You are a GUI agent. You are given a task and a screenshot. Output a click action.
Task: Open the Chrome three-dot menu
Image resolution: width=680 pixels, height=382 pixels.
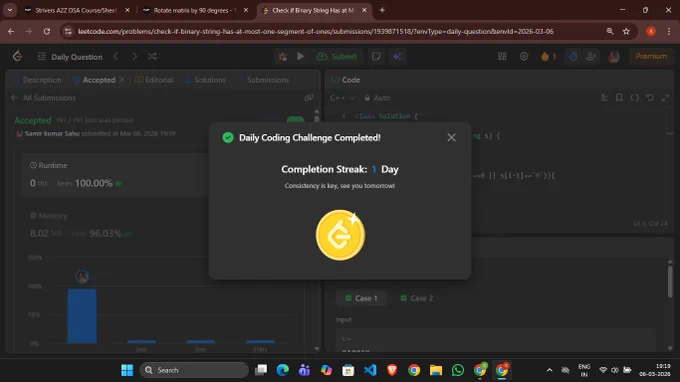coord(668,32)
